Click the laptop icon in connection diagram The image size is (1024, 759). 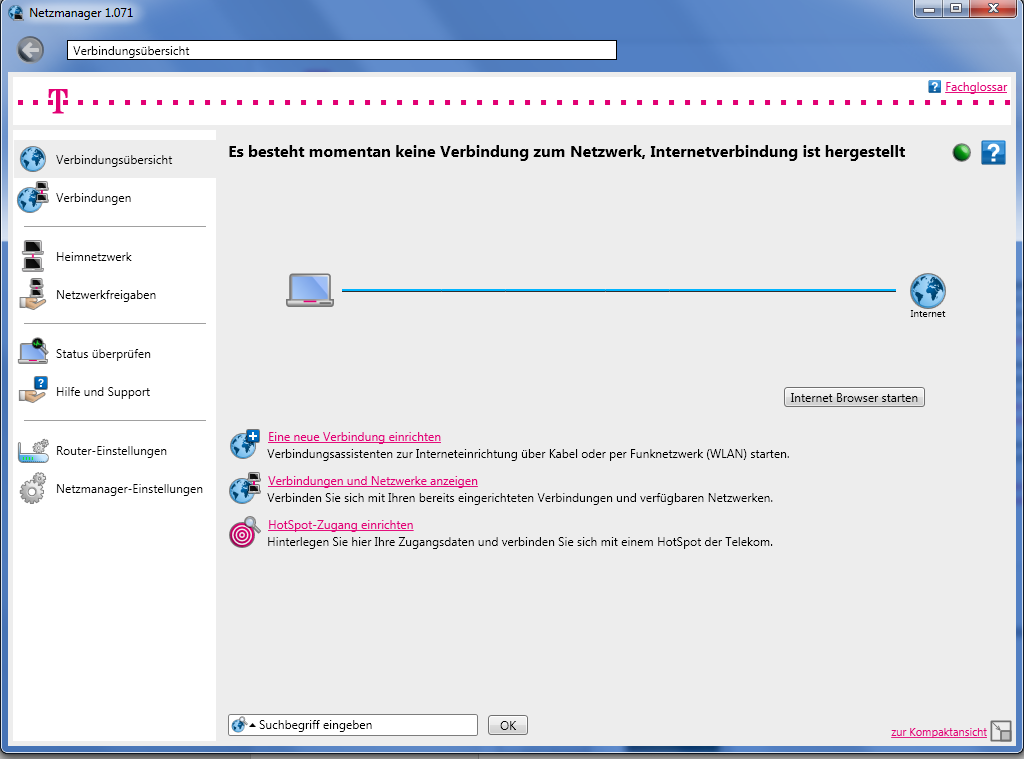pos(310,290)
